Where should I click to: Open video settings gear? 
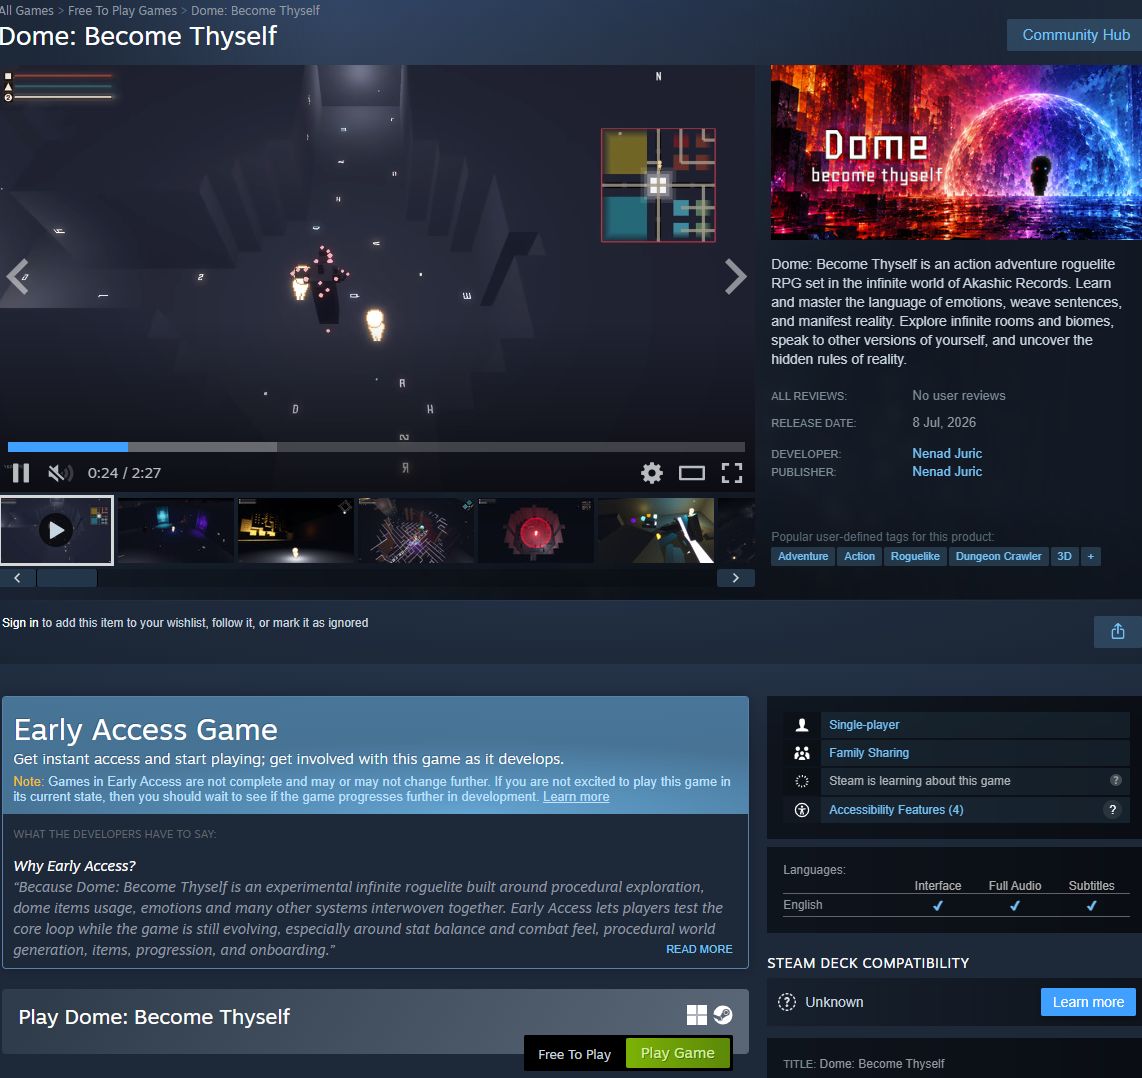tap(652, 473)
